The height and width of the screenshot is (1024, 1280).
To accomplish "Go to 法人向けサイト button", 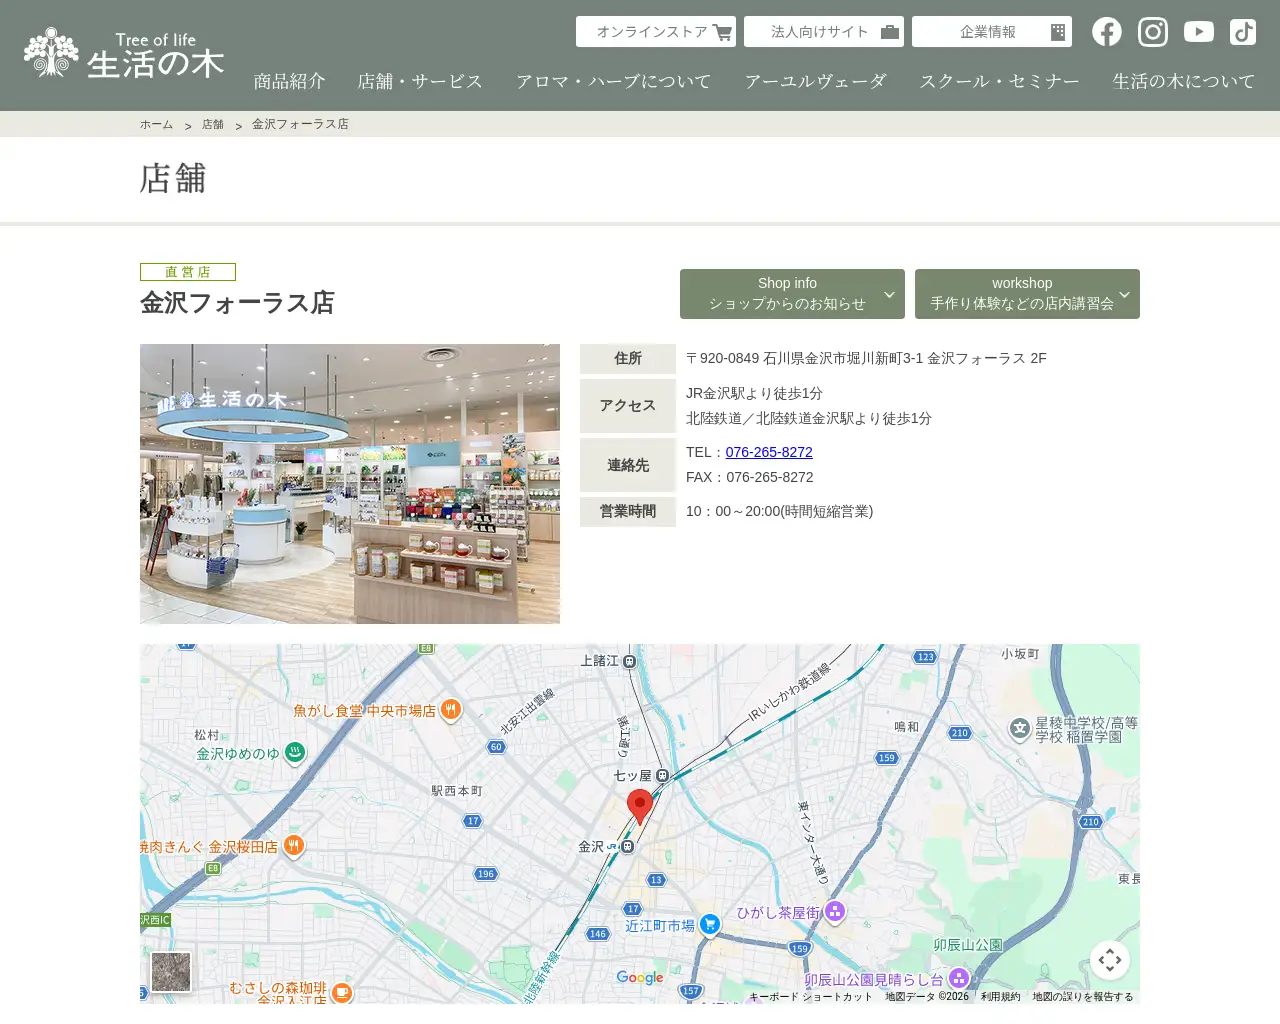I will [x=824, y=32].
